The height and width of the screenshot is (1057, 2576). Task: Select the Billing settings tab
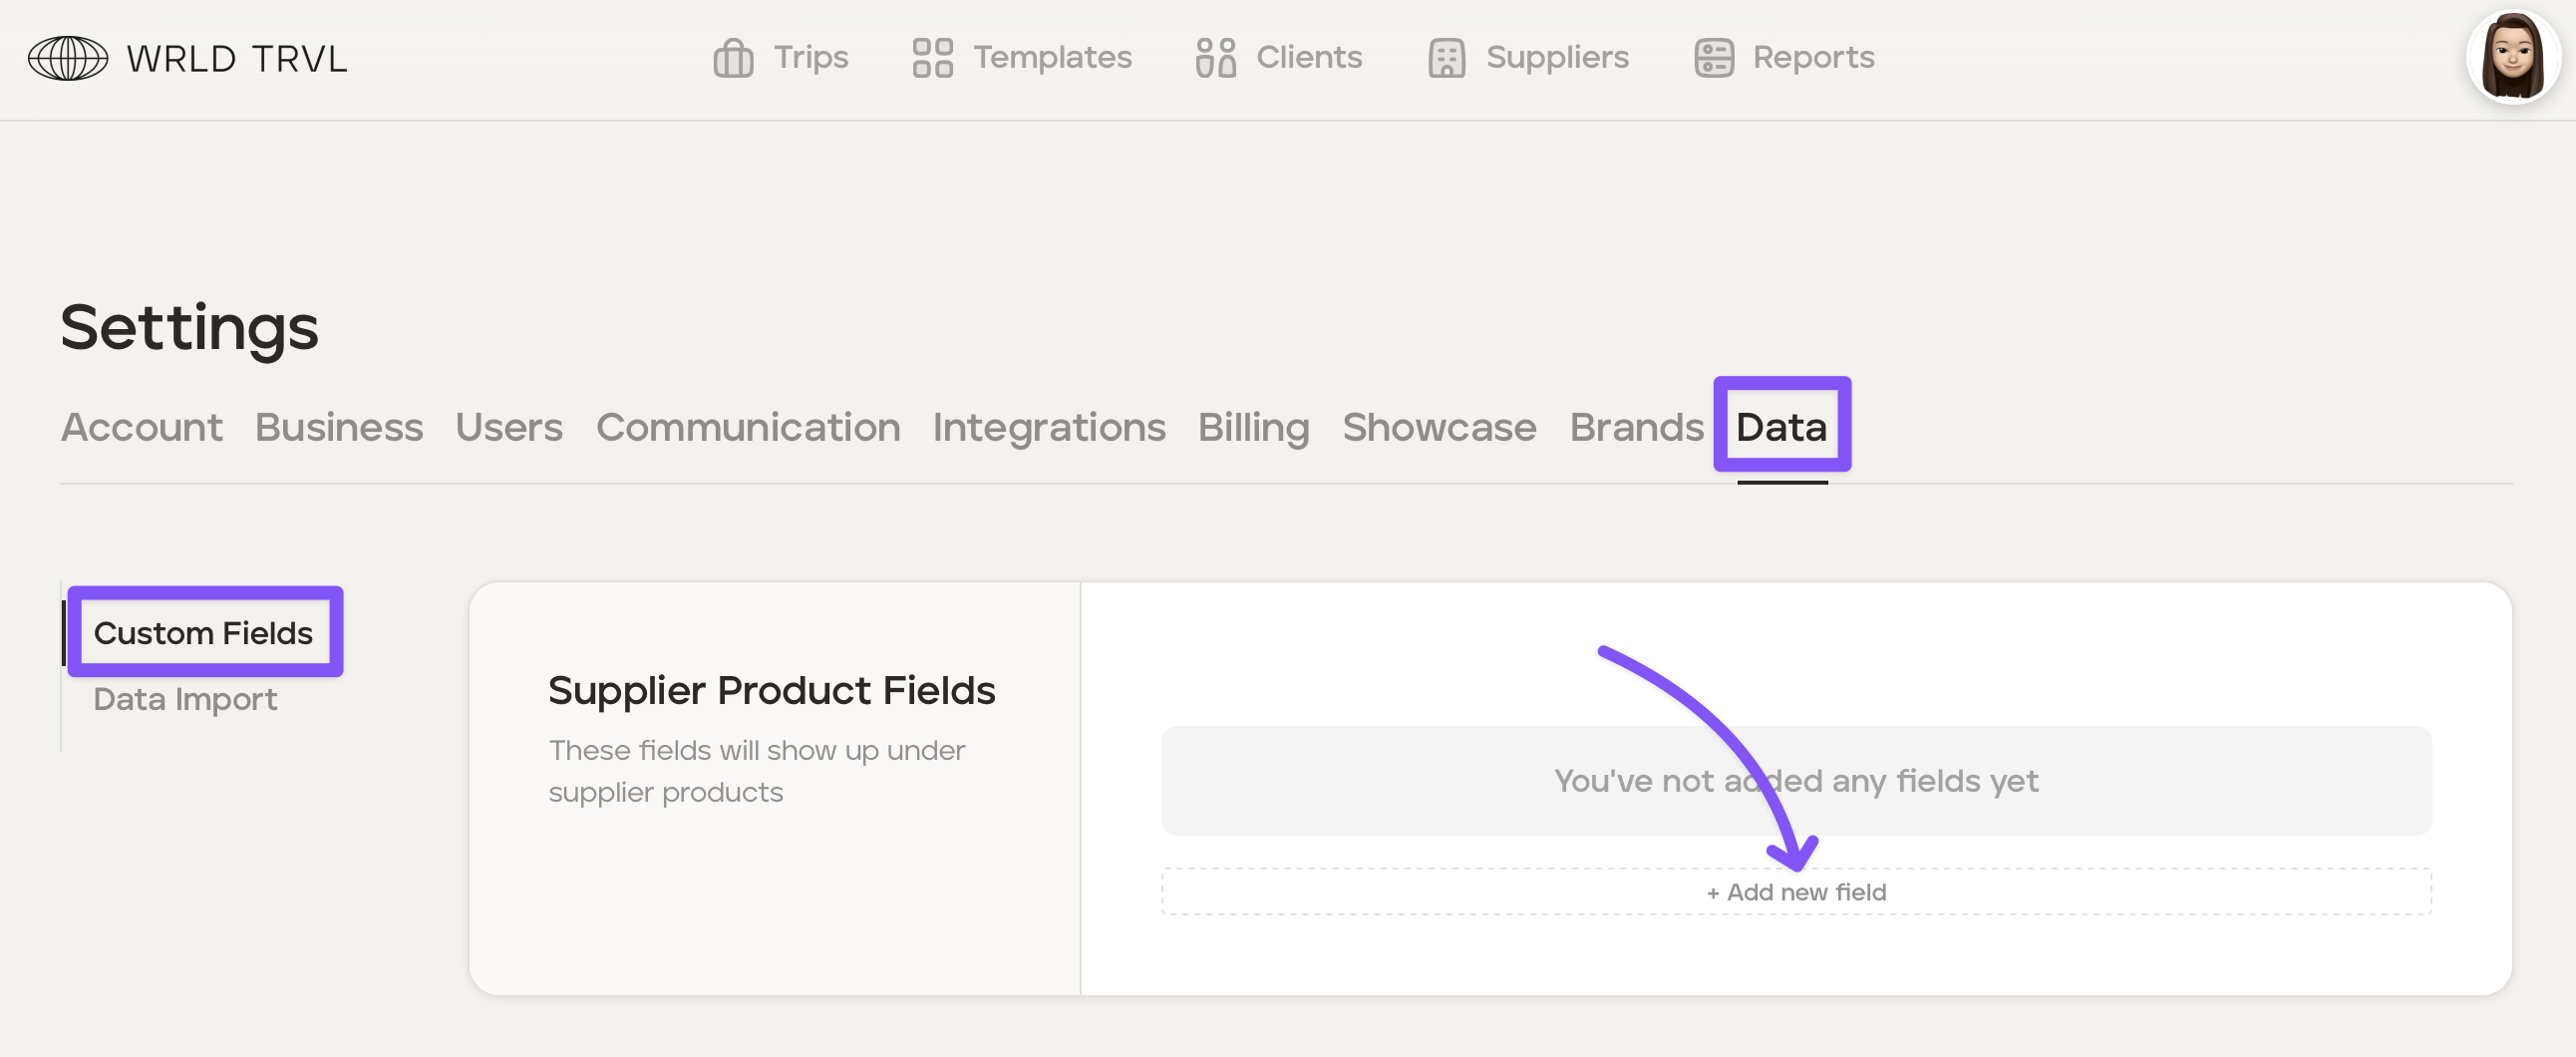click(1253, 427)
